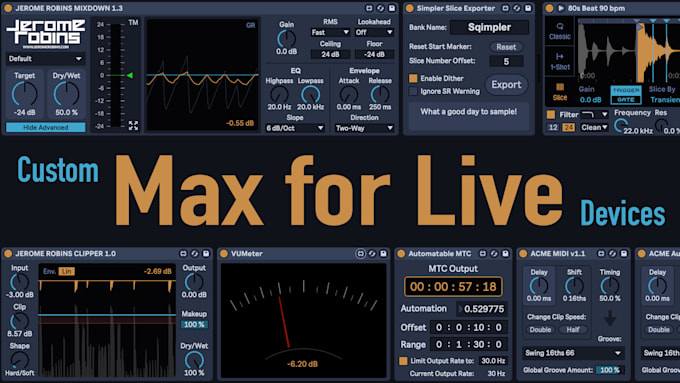Click the hot-swap icon on the VUMeter device
Image resolution: width=680 pixels, height=383 pixels.
tap(372, 253)
